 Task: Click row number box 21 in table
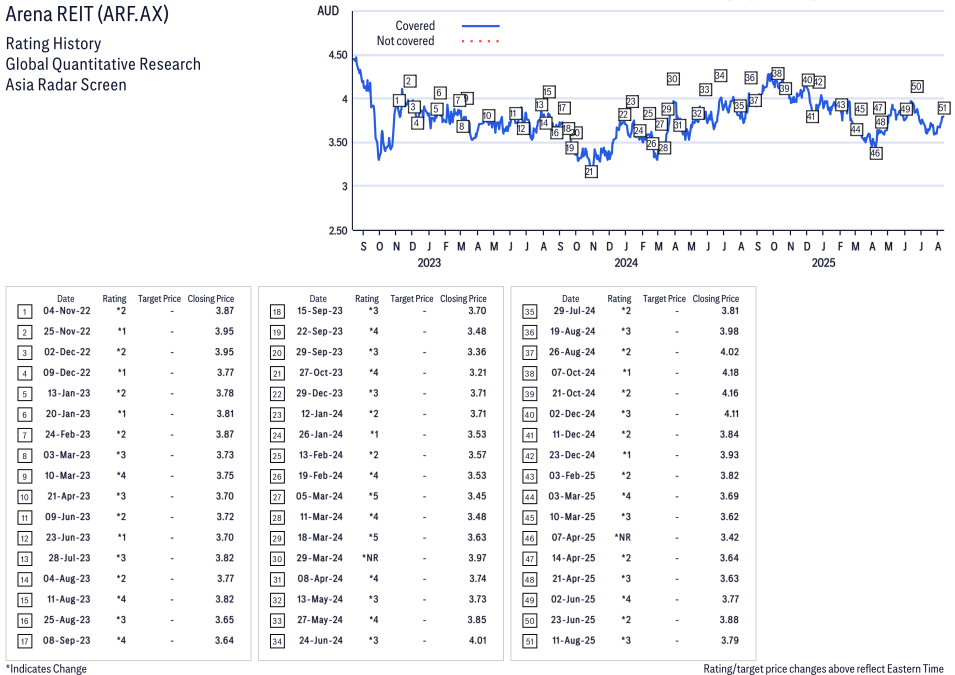click(277, 374)
